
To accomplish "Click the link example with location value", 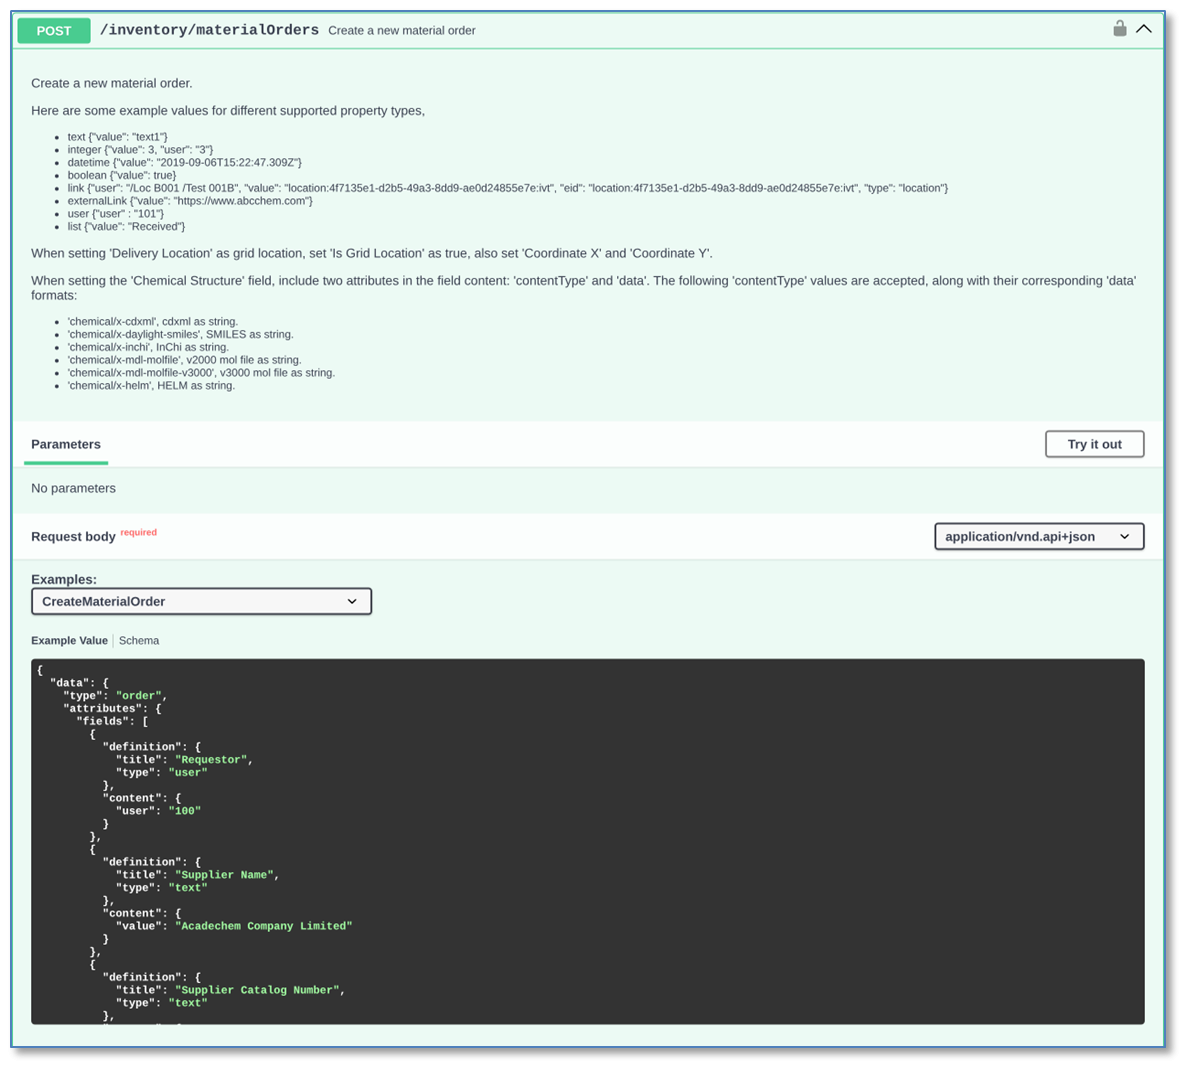I will [507, 188].
